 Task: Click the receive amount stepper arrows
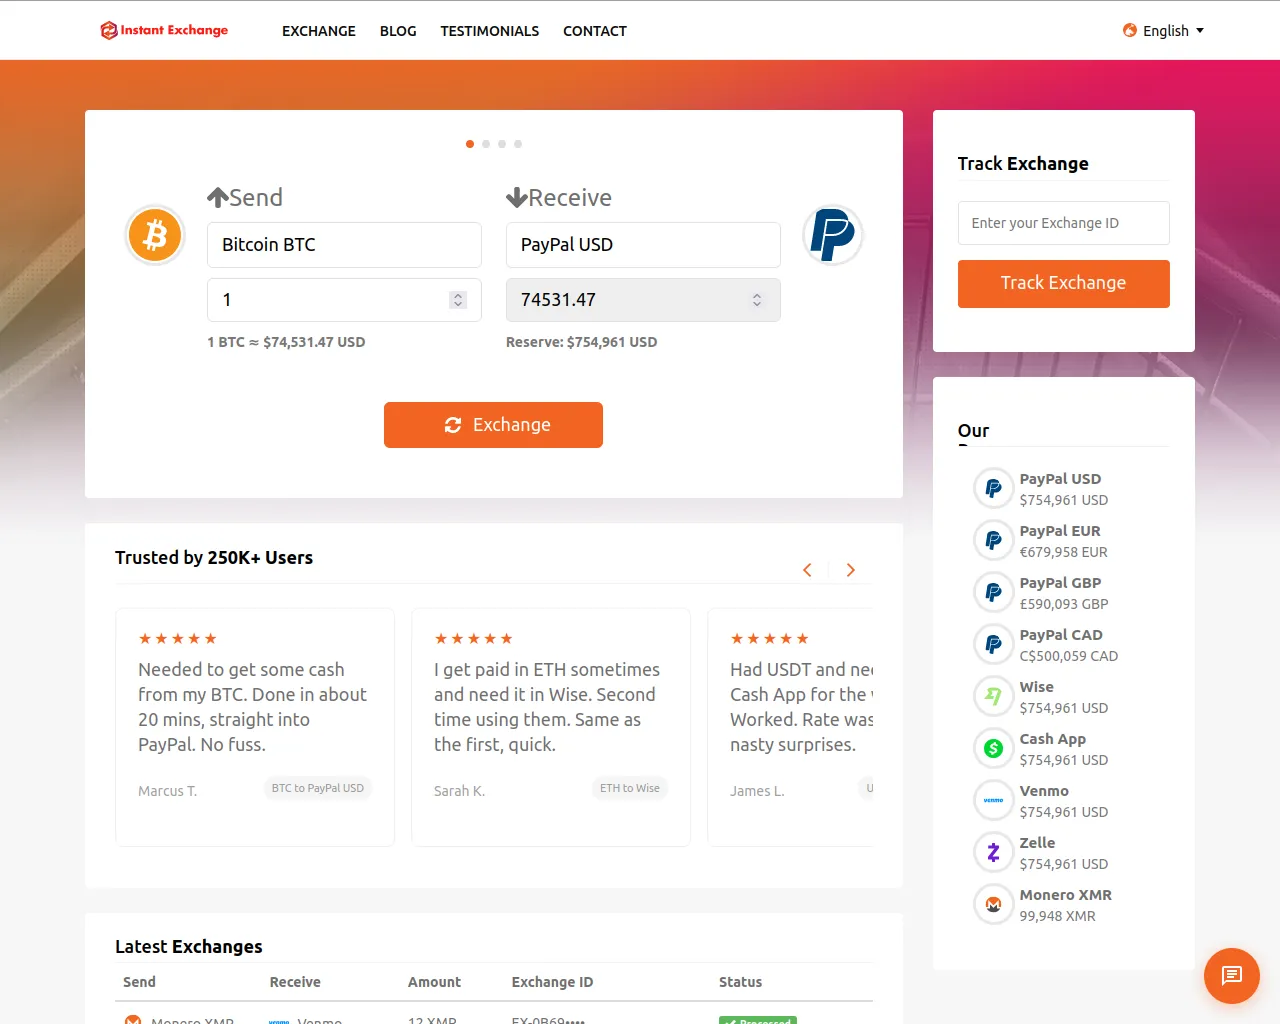(x=757, y=300)
